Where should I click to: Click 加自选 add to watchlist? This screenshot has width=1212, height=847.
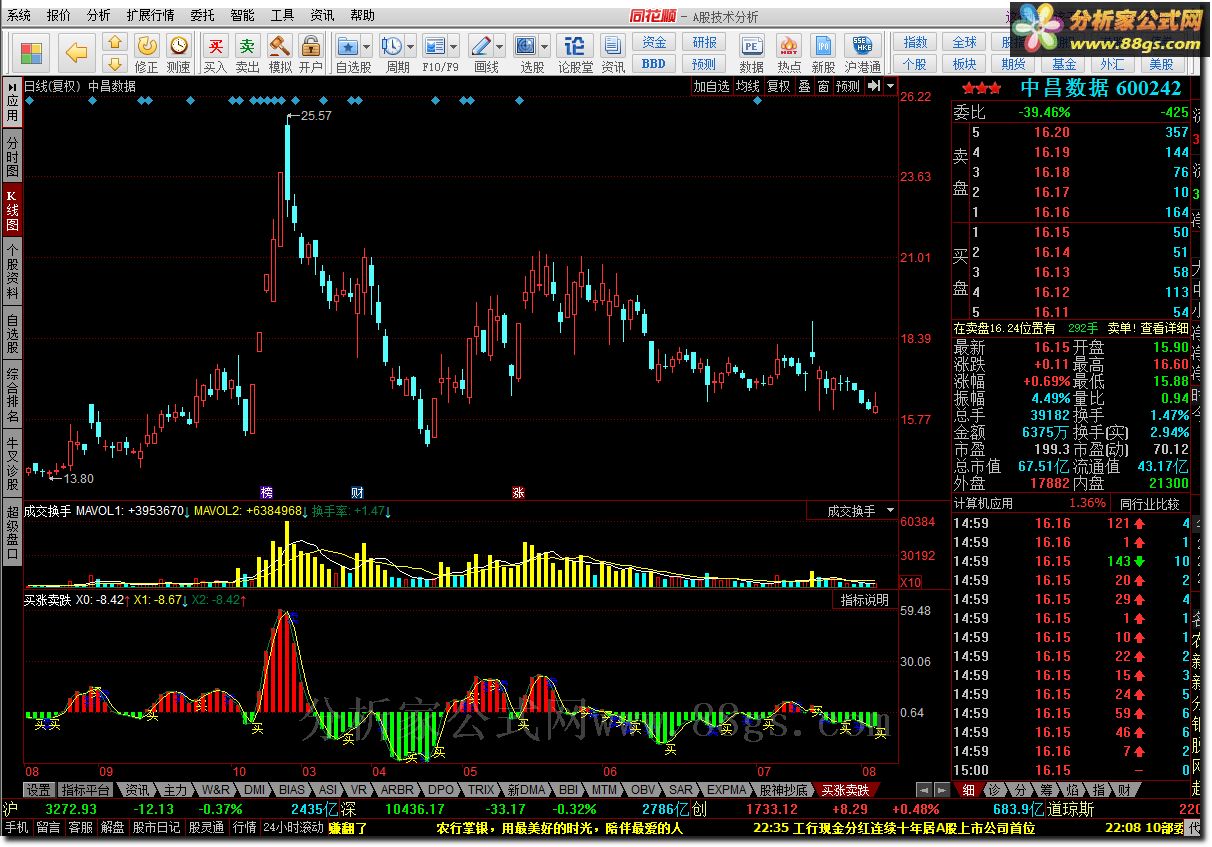[712, 86]
